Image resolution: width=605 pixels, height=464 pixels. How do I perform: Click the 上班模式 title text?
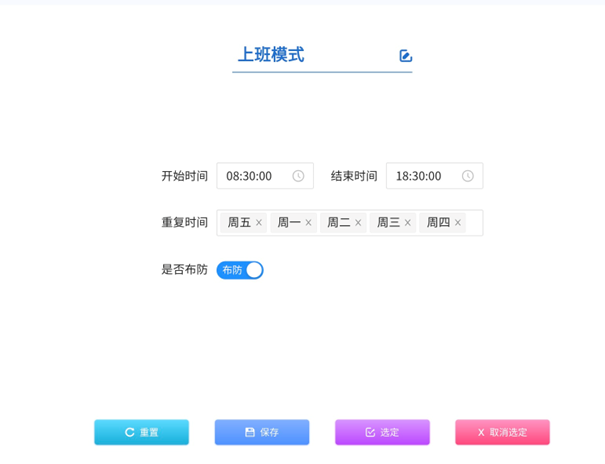pyautogui.click(x=271, y=54)
